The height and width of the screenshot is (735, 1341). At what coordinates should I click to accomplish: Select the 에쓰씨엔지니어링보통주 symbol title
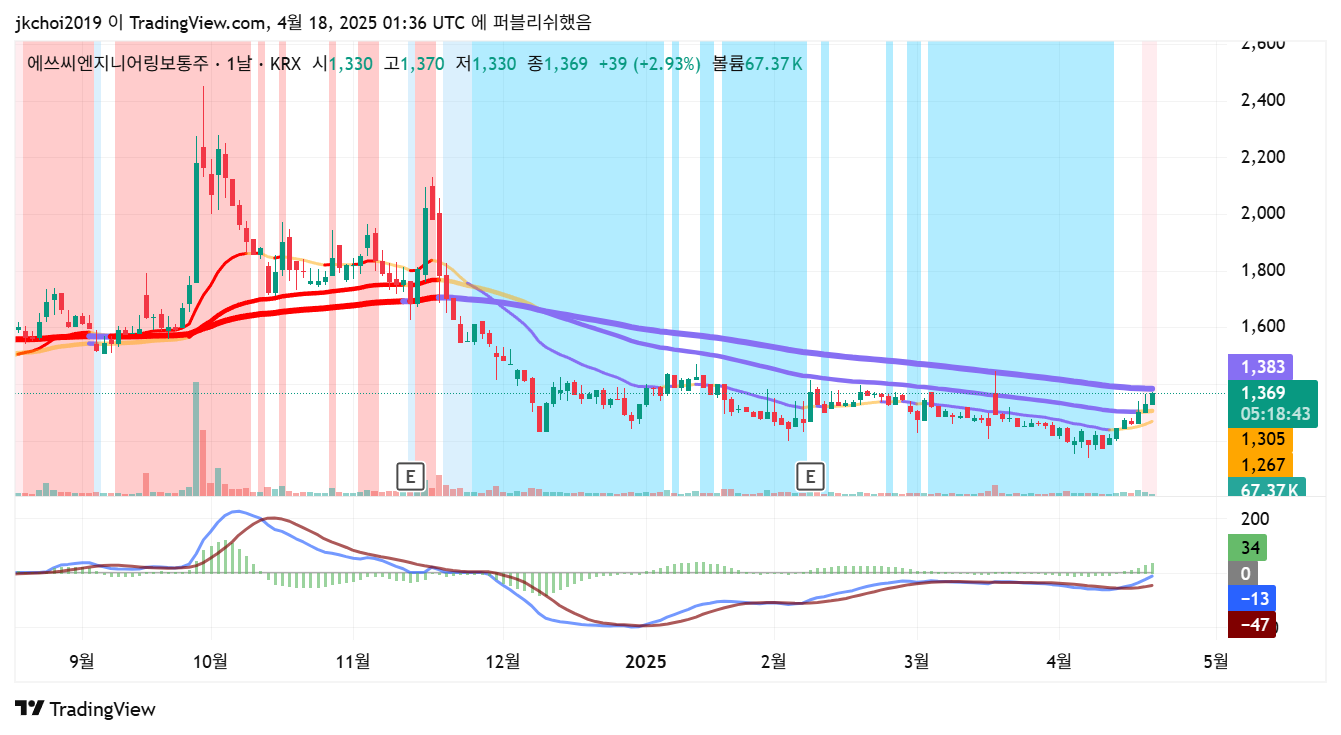(x=118, y=64)
